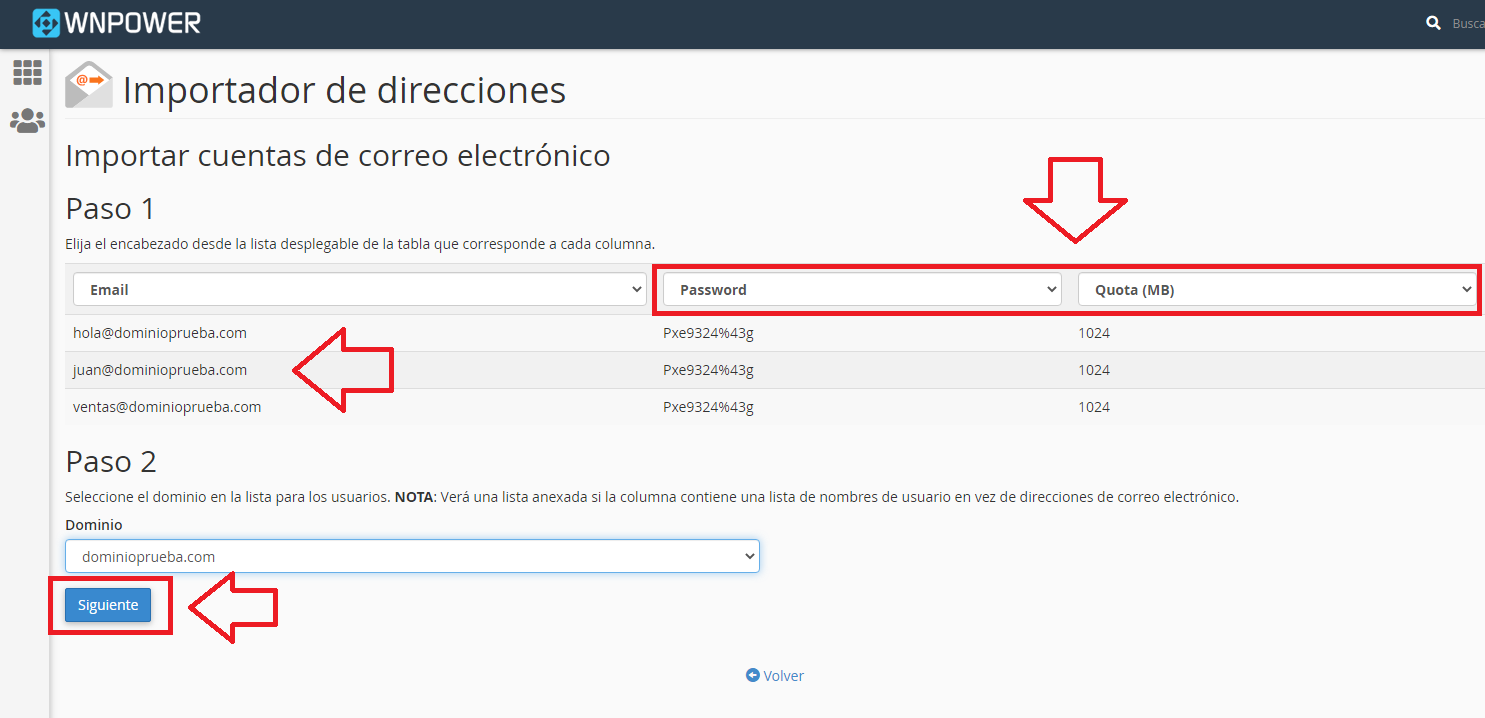Click the Importador de direcciones page title
Screen dimensions: 1485x718
point(344,90)
